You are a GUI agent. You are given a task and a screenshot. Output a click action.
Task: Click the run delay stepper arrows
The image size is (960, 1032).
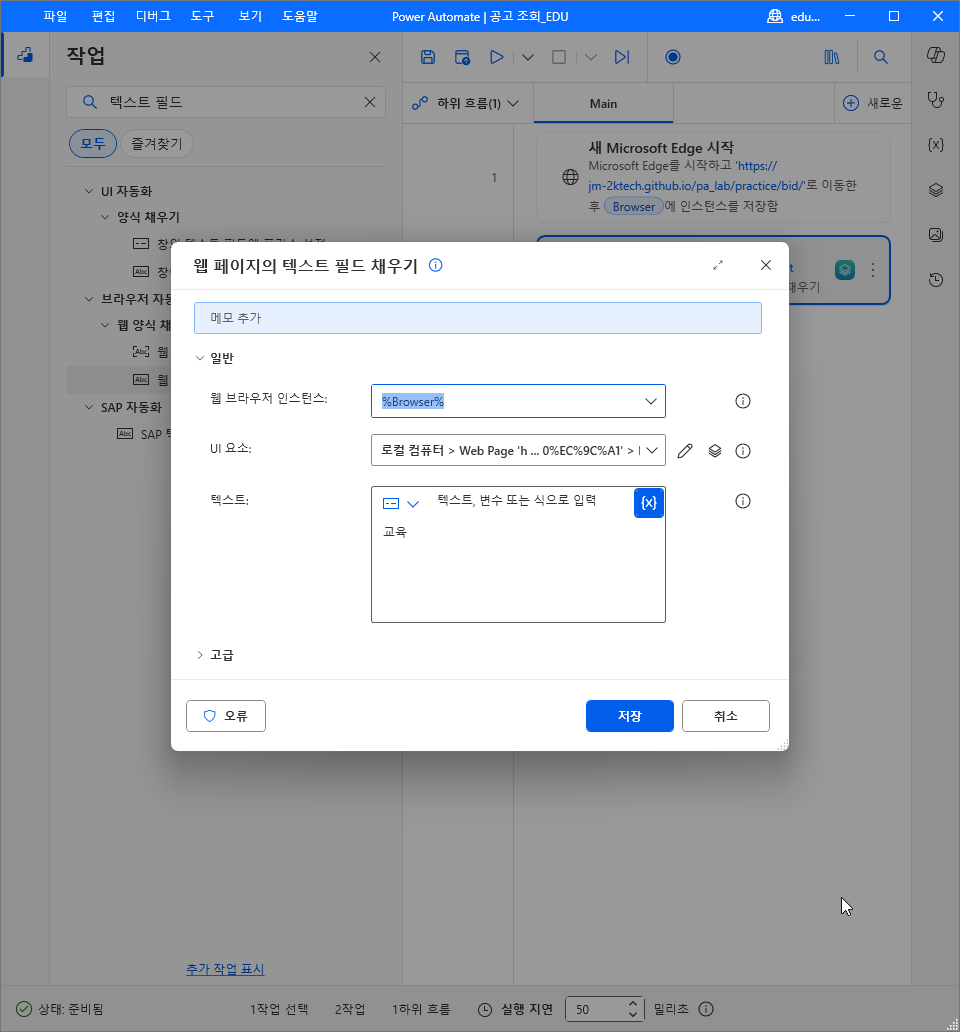coord(632,1009)
